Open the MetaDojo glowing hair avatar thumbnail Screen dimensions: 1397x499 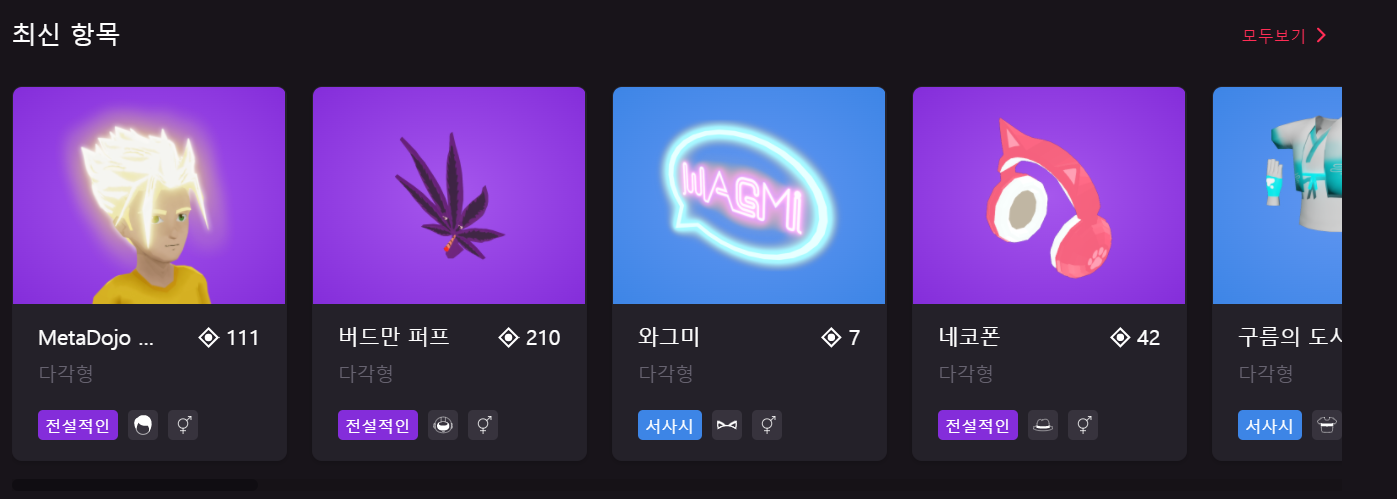[x=149, y=195]
